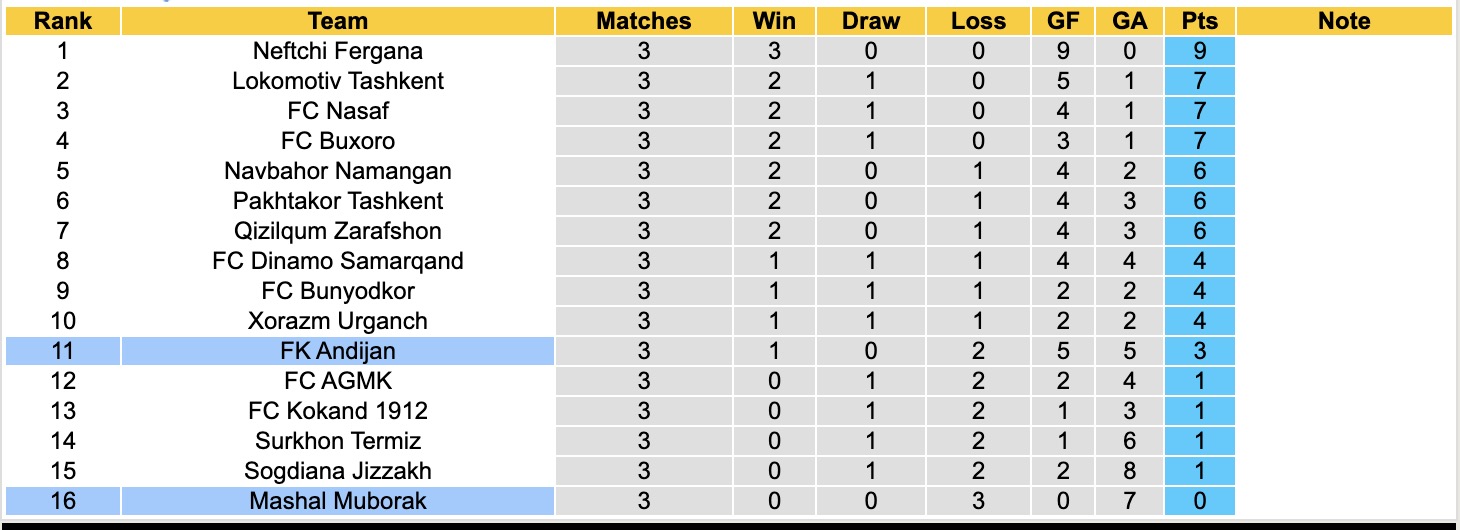1460x530 pixels.
Task: Click the Draw column header
Action: coord(870,21)
